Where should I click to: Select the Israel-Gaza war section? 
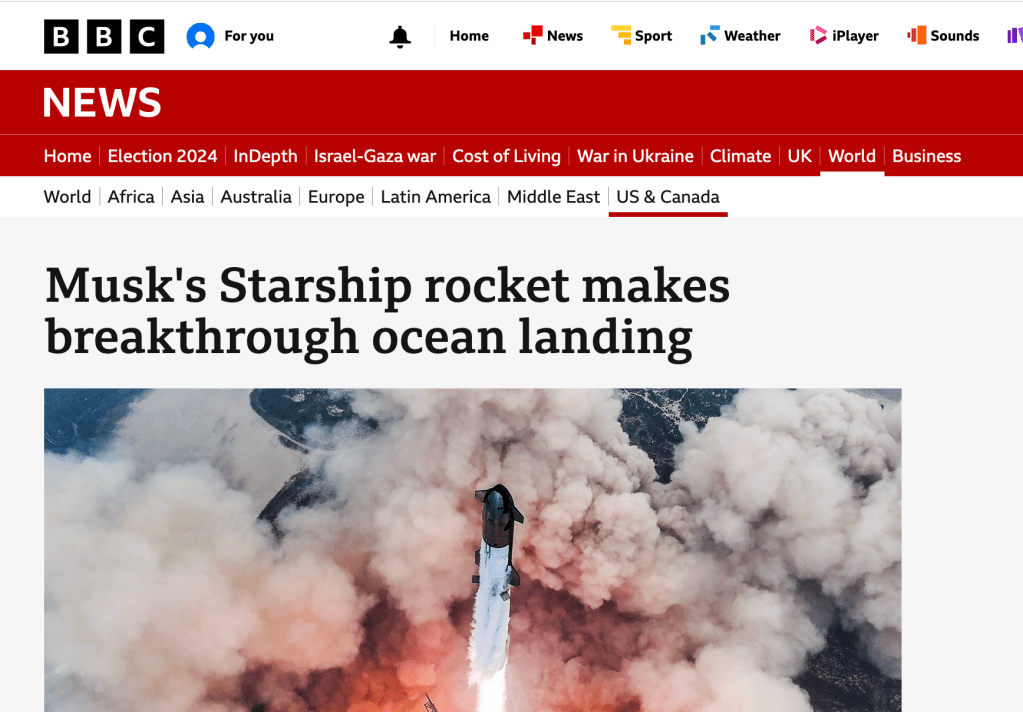(x=374, y=156)
